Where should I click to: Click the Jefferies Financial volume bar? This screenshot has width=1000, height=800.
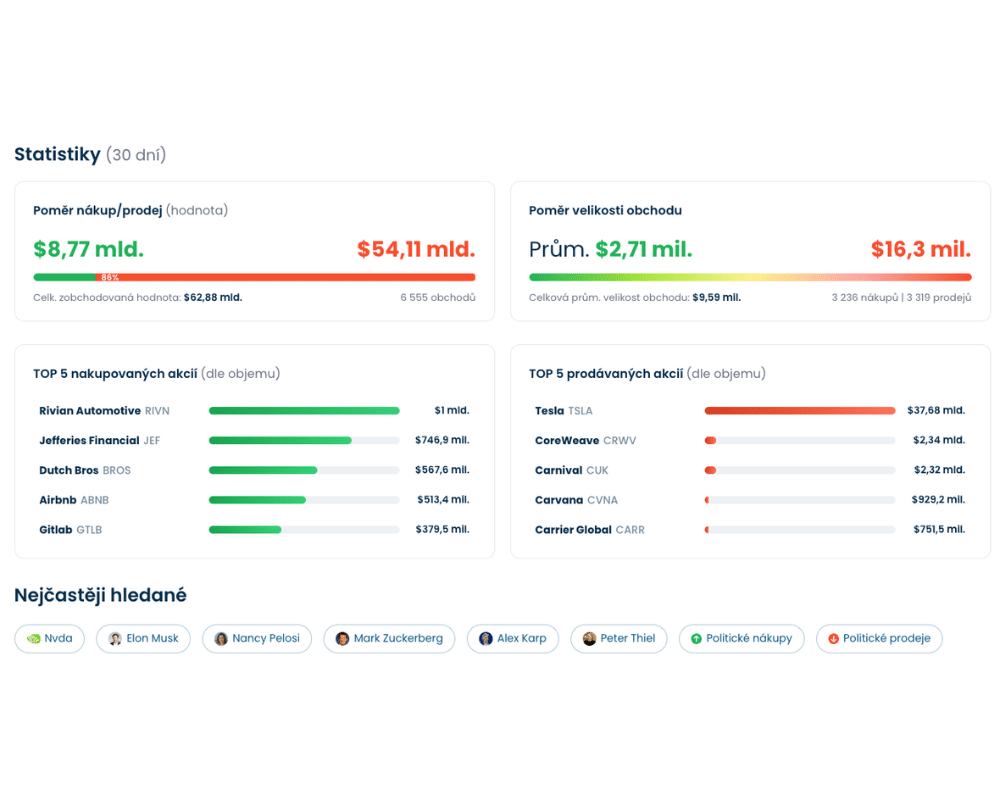click(x=304, y=440)
